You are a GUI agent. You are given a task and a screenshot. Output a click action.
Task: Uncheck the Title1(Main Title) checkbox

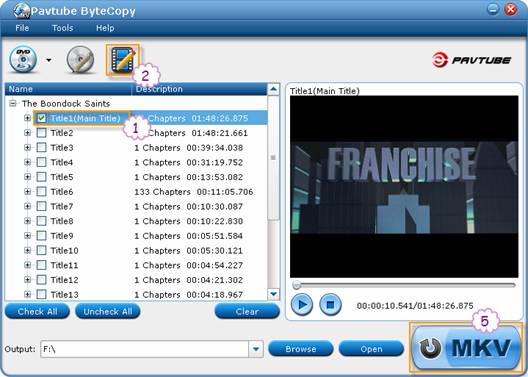tap(41, 118)
